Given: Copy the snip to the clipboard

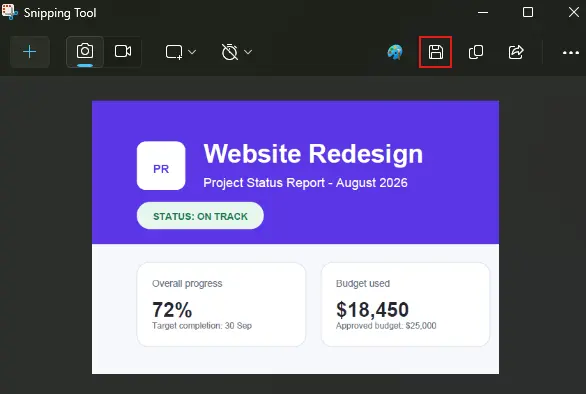Looking at the screenshot, I should tap(476, 52).
